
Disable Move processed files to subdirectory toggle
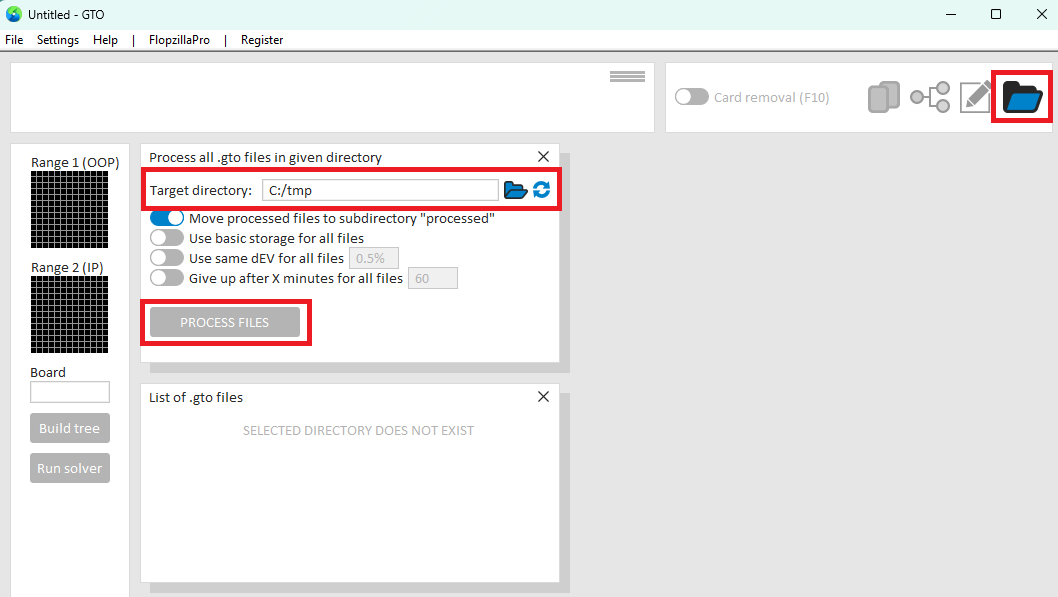pyautogui.click(x=167, y=218)
